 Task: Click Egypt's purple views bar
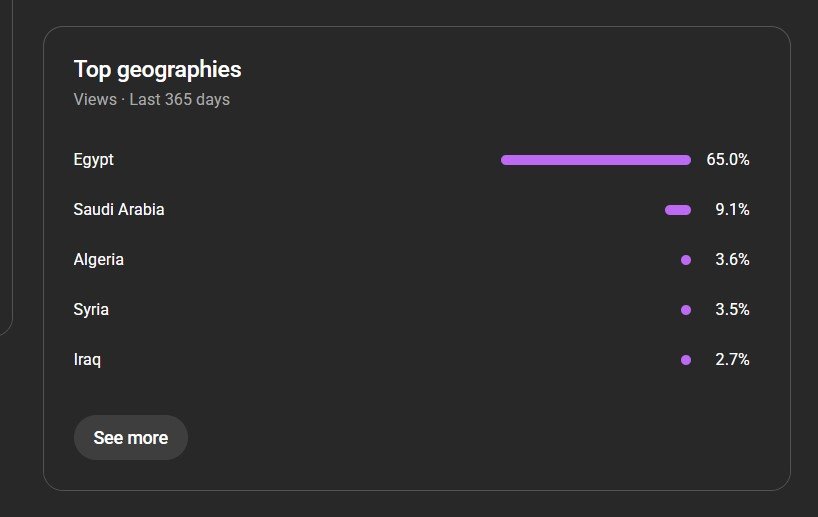[x=595, y=160]
